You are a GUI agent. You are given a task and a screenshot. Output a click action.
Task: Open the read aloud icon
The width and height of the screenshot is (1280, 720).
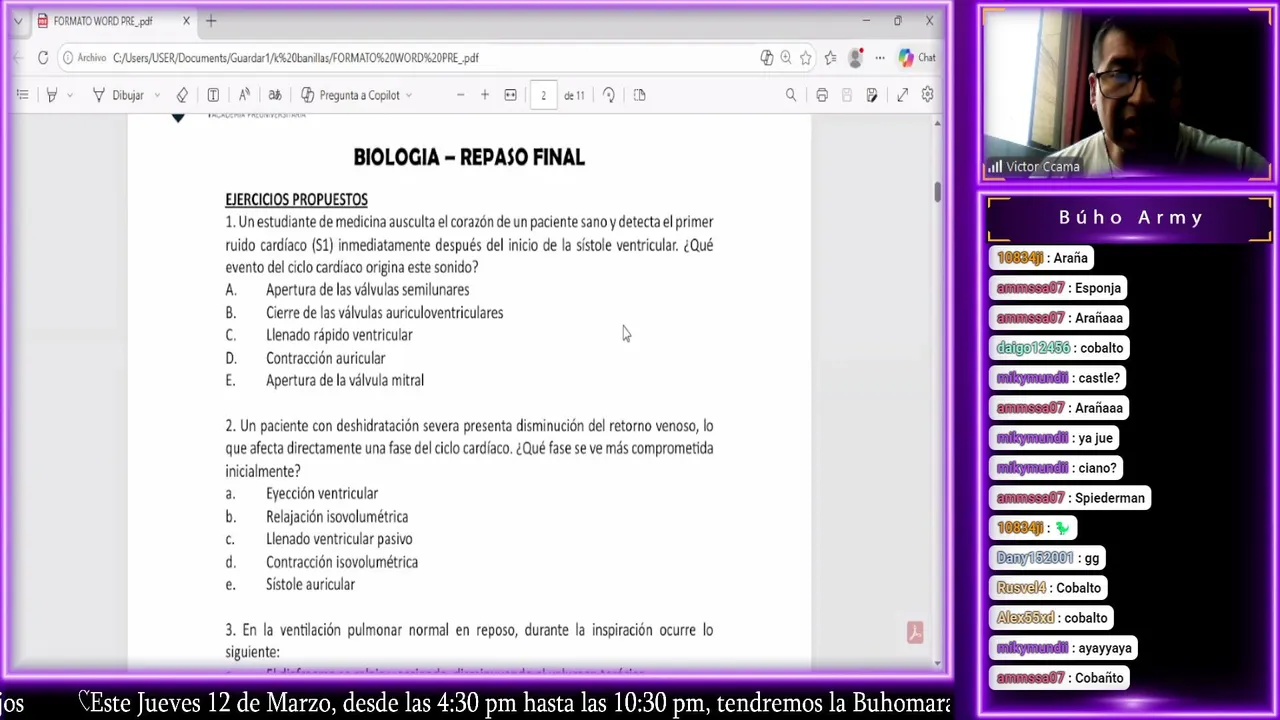[244, 95]
